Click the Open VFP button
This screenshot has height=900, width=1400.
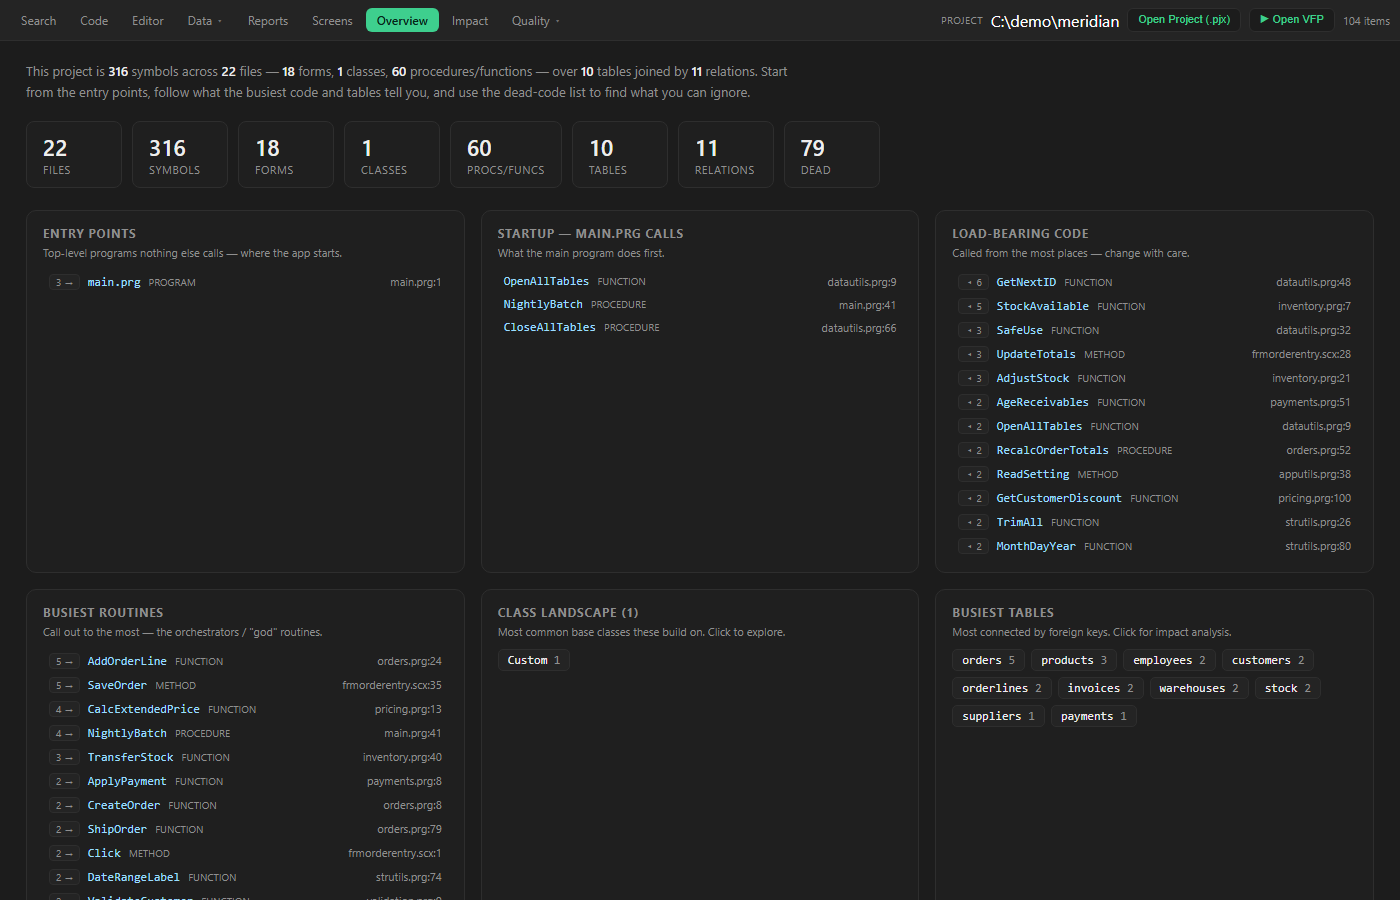[x=1291, y=19]
